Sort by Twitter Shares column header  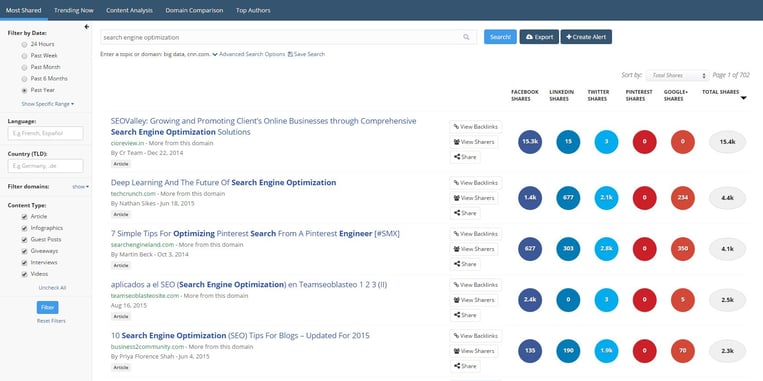pos(598,95)
